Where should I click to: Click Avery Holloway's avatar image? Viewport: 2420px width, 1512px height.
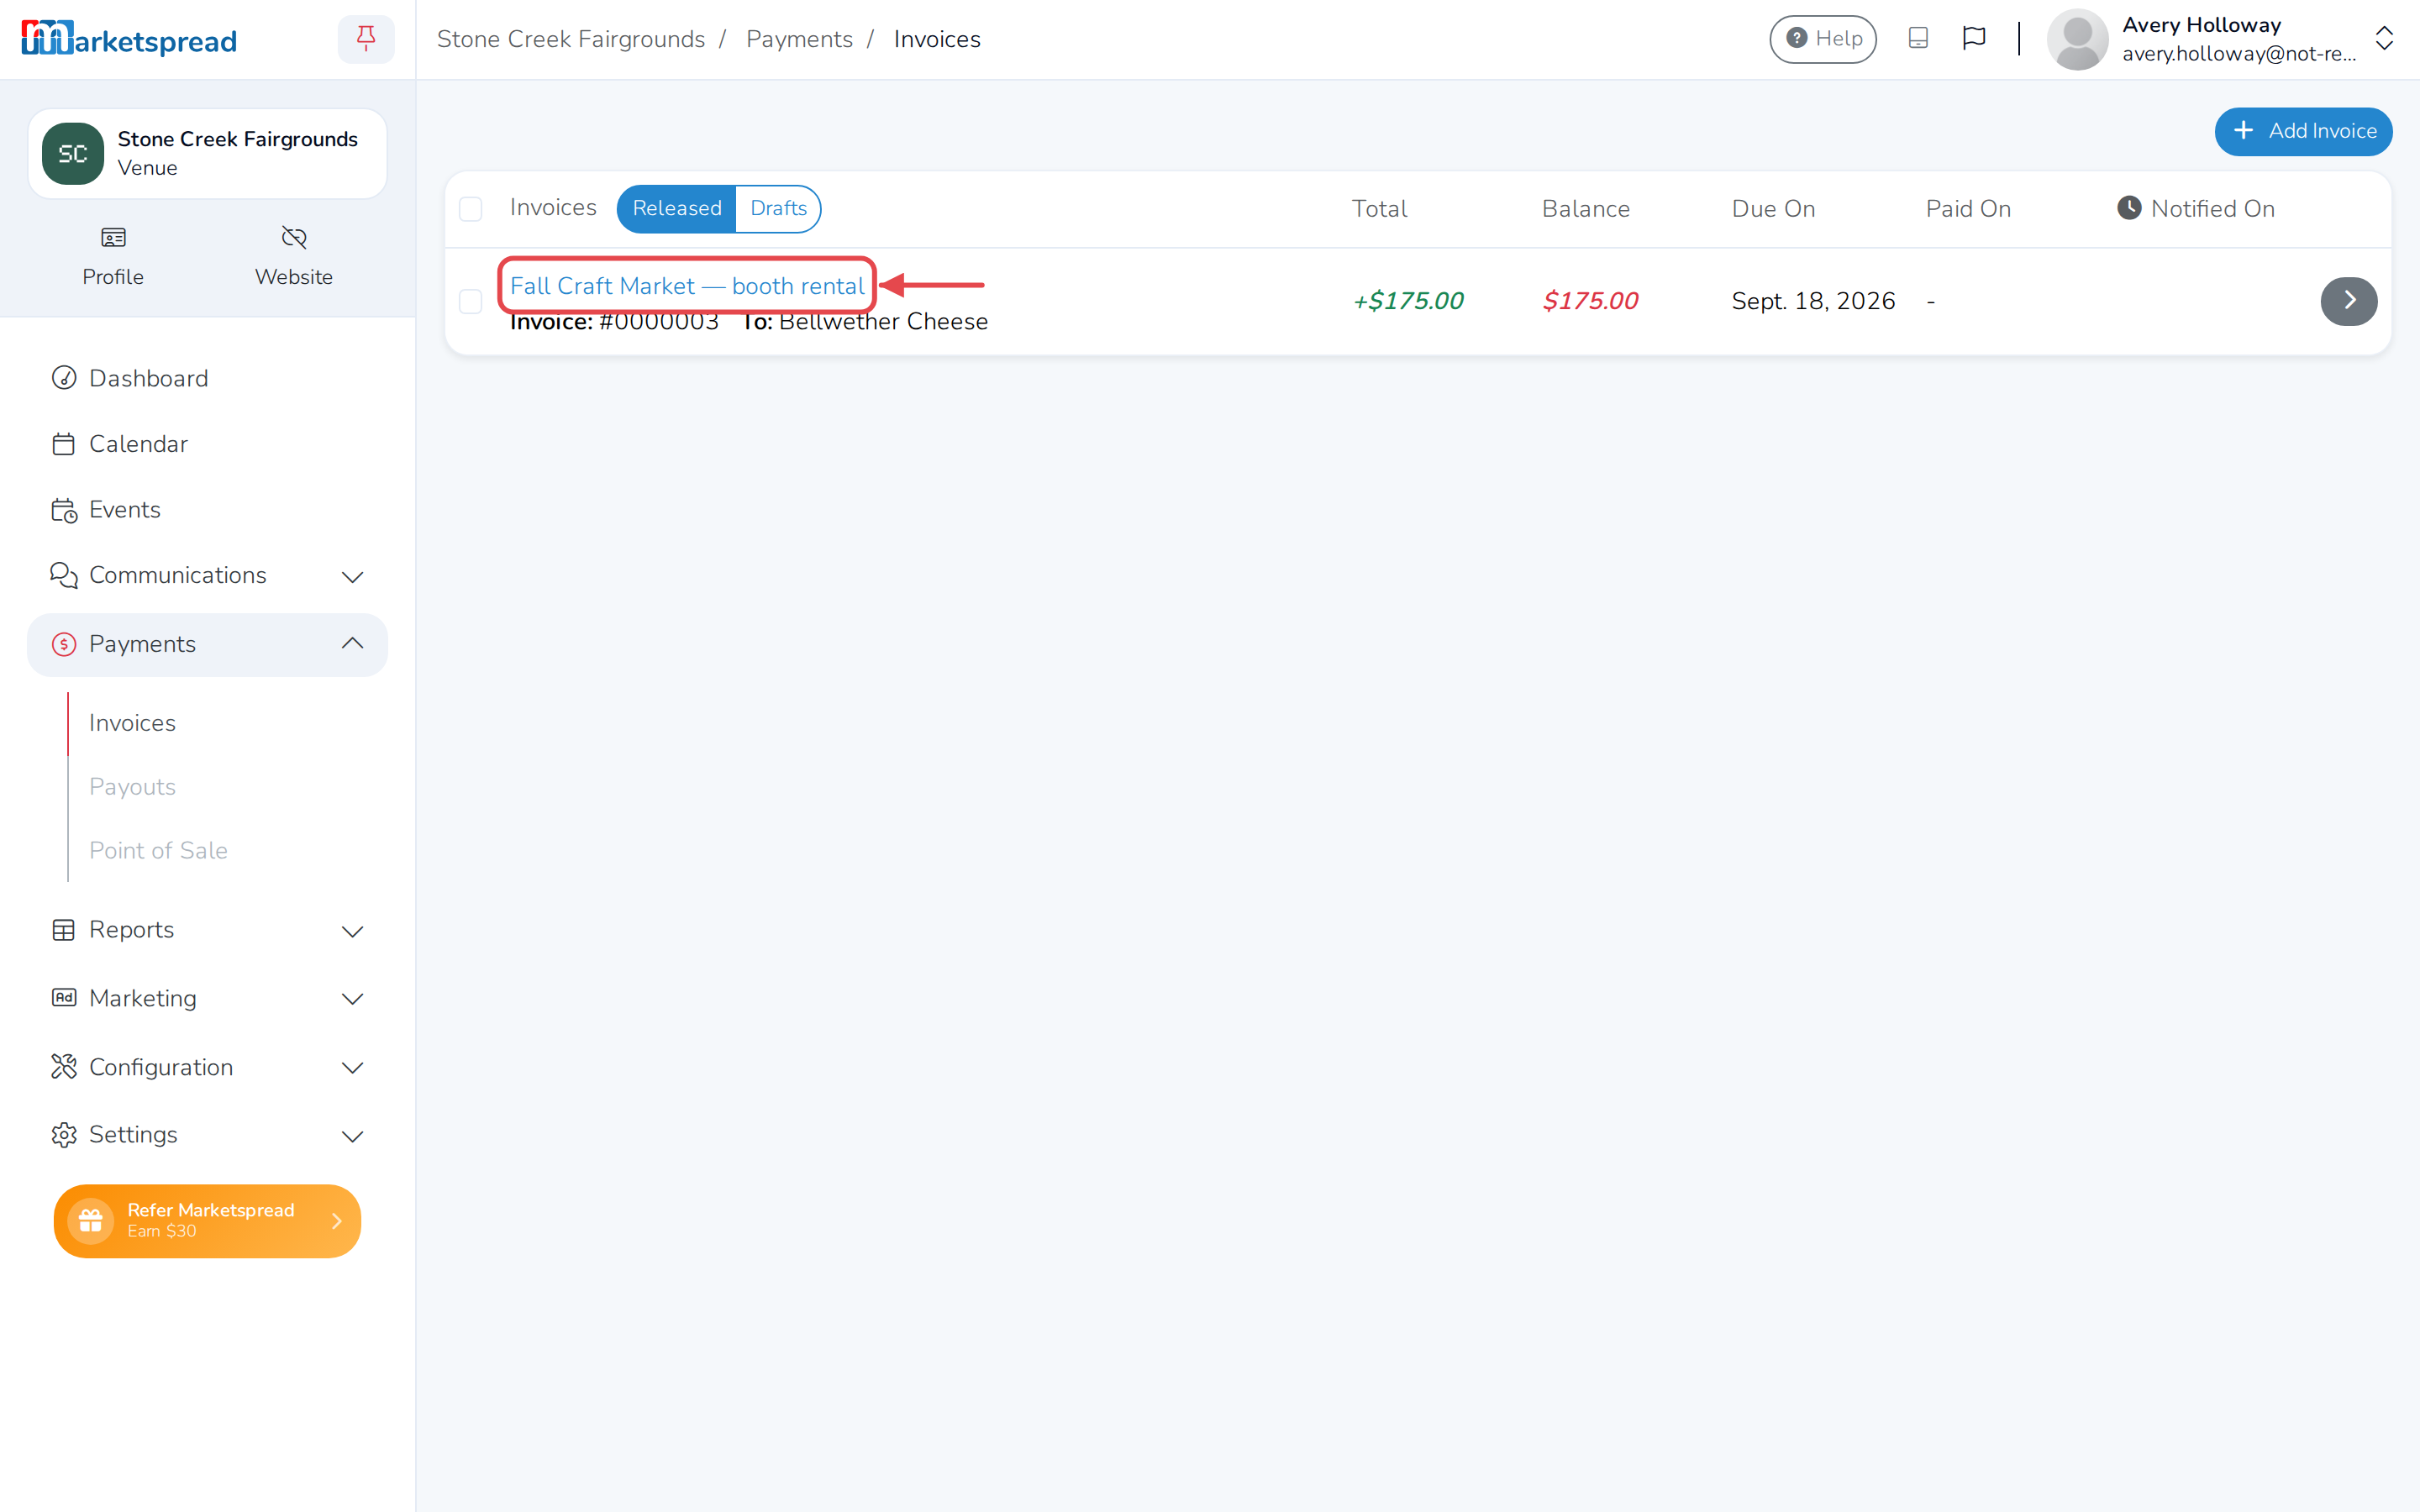click(2077, 39)
